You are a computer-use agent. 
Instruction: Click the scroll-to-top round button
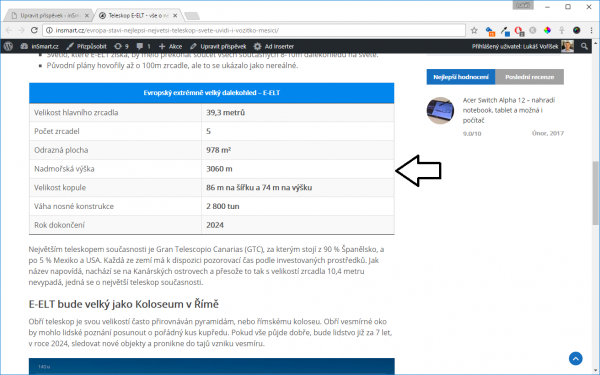coord(576,359)
